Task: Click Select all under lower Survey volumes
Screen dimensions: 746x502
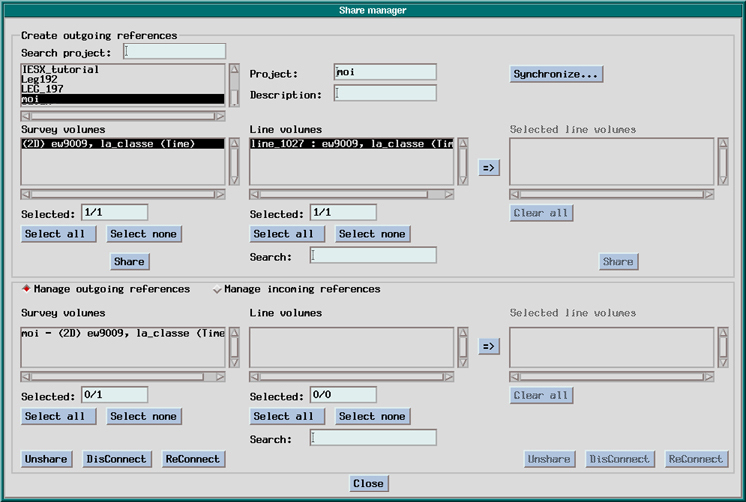Action: point(58,416)
